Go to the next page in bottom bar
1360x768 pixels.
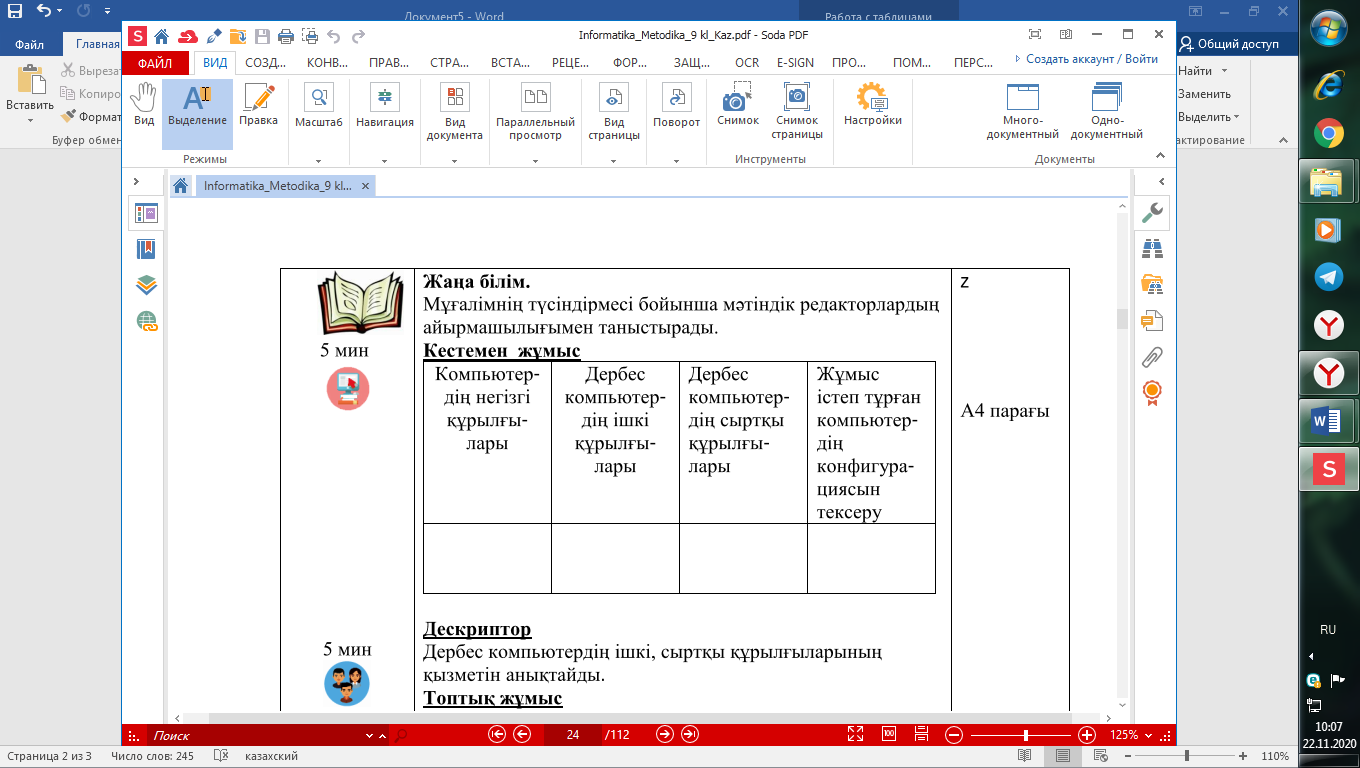tap(665, 735)
